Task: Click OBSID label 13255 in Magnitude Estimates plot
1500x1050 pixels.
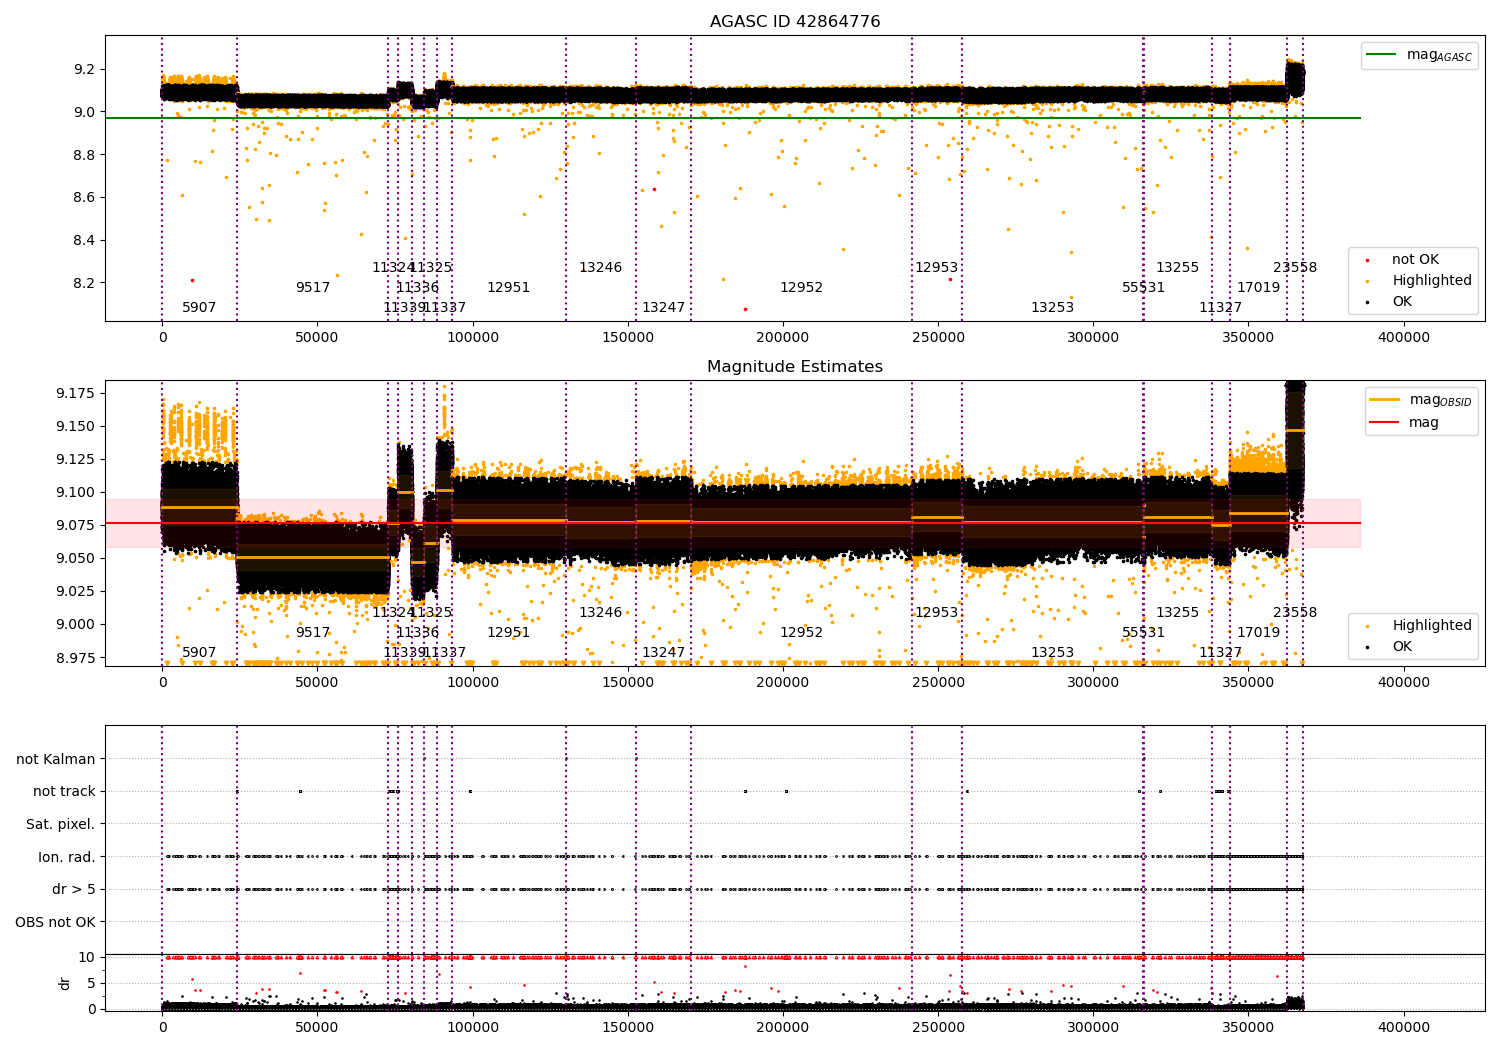Action: [x=1178, y=612]
